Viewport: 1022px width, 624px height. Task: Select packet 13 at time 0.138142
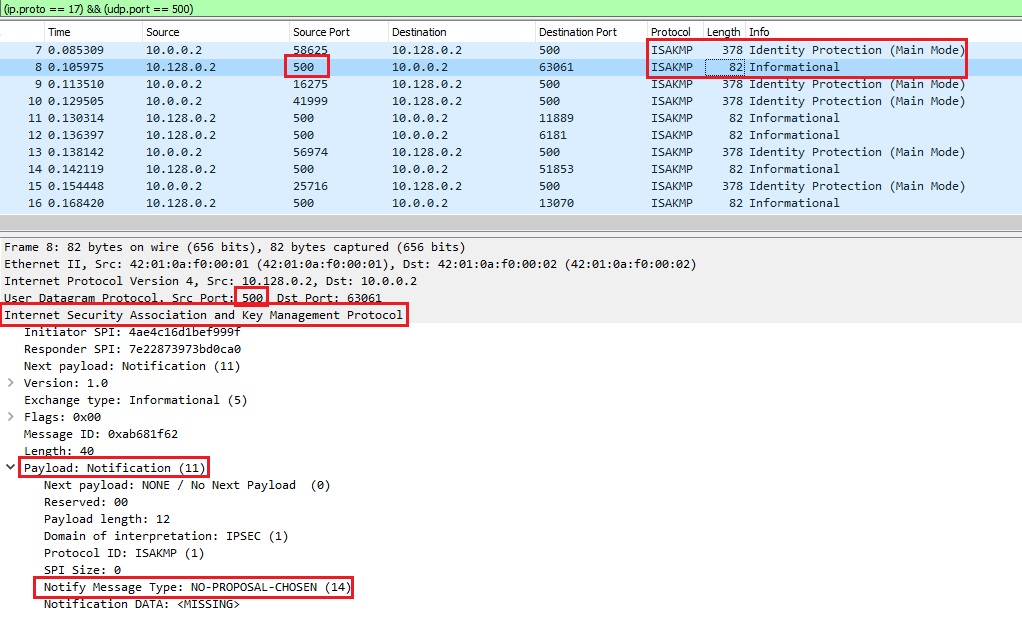[511, 152]
